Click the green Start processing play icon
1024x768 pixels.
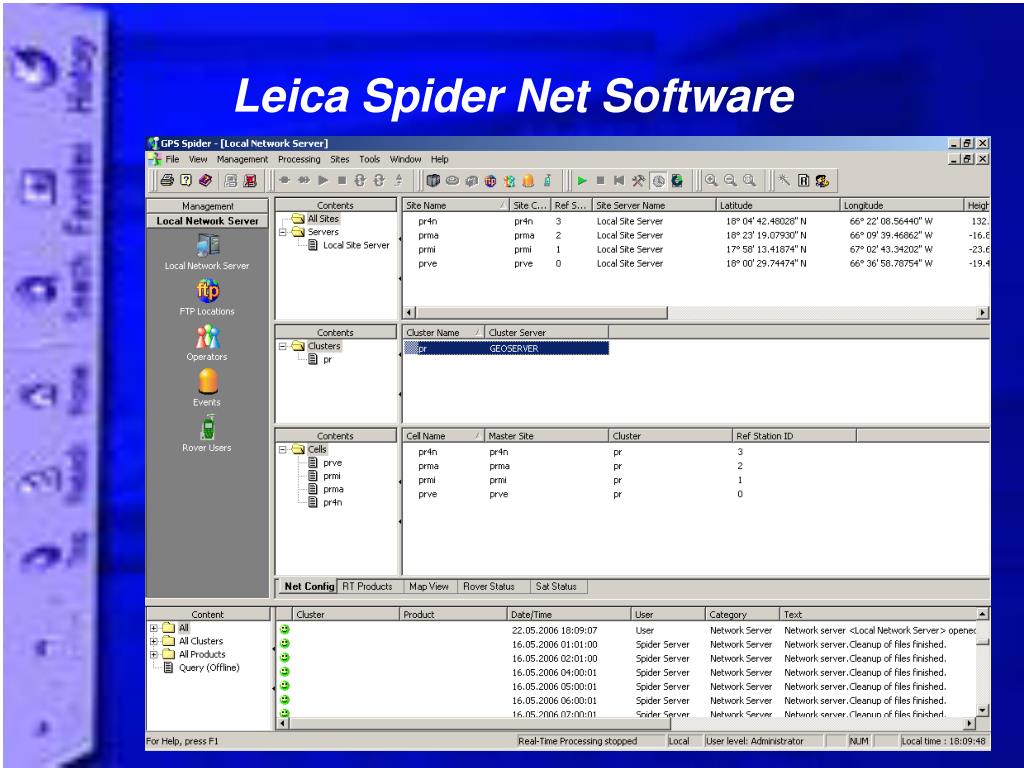coord(583,181)
